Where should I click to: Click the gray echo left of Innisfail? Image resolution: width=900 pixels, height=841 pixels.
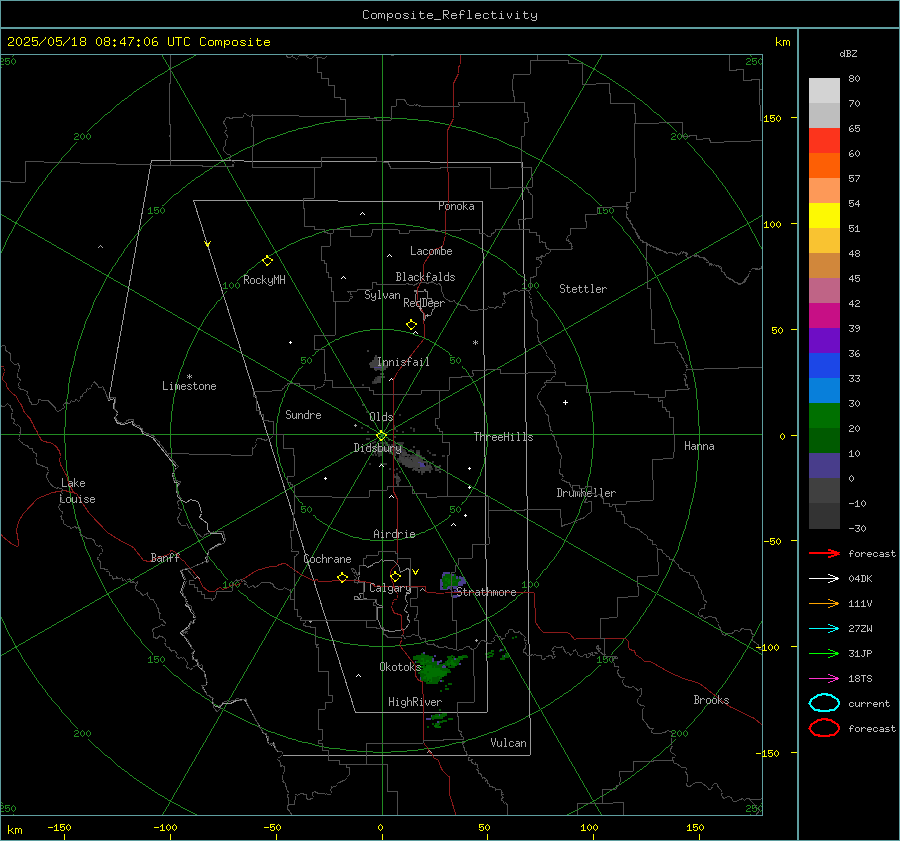(x=376, y=366)
